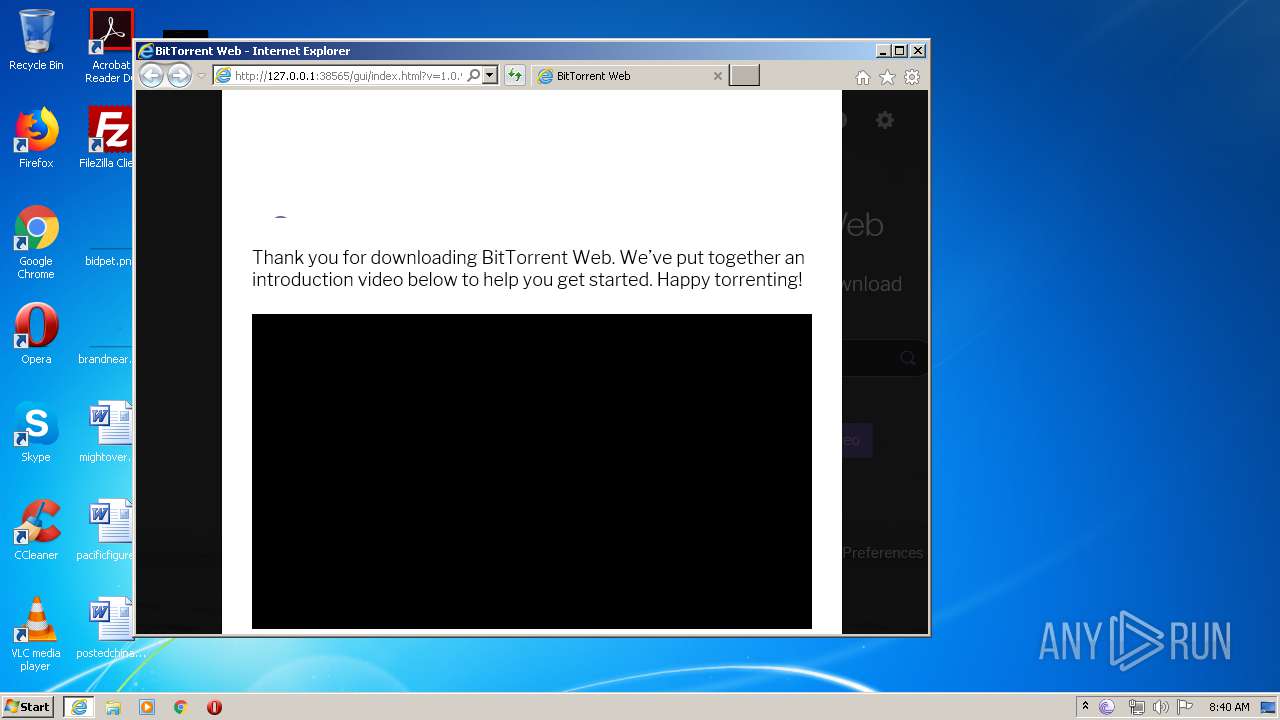Image resolution: width=1280 pixels, height=720 pixels.
Task: Click the dimmed Preferences link
Action: click(882, 552)
